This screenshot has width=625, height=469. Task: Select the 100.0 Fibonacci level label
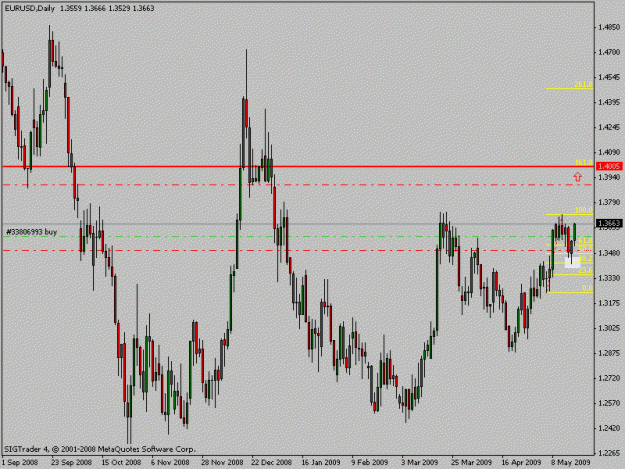584,210
